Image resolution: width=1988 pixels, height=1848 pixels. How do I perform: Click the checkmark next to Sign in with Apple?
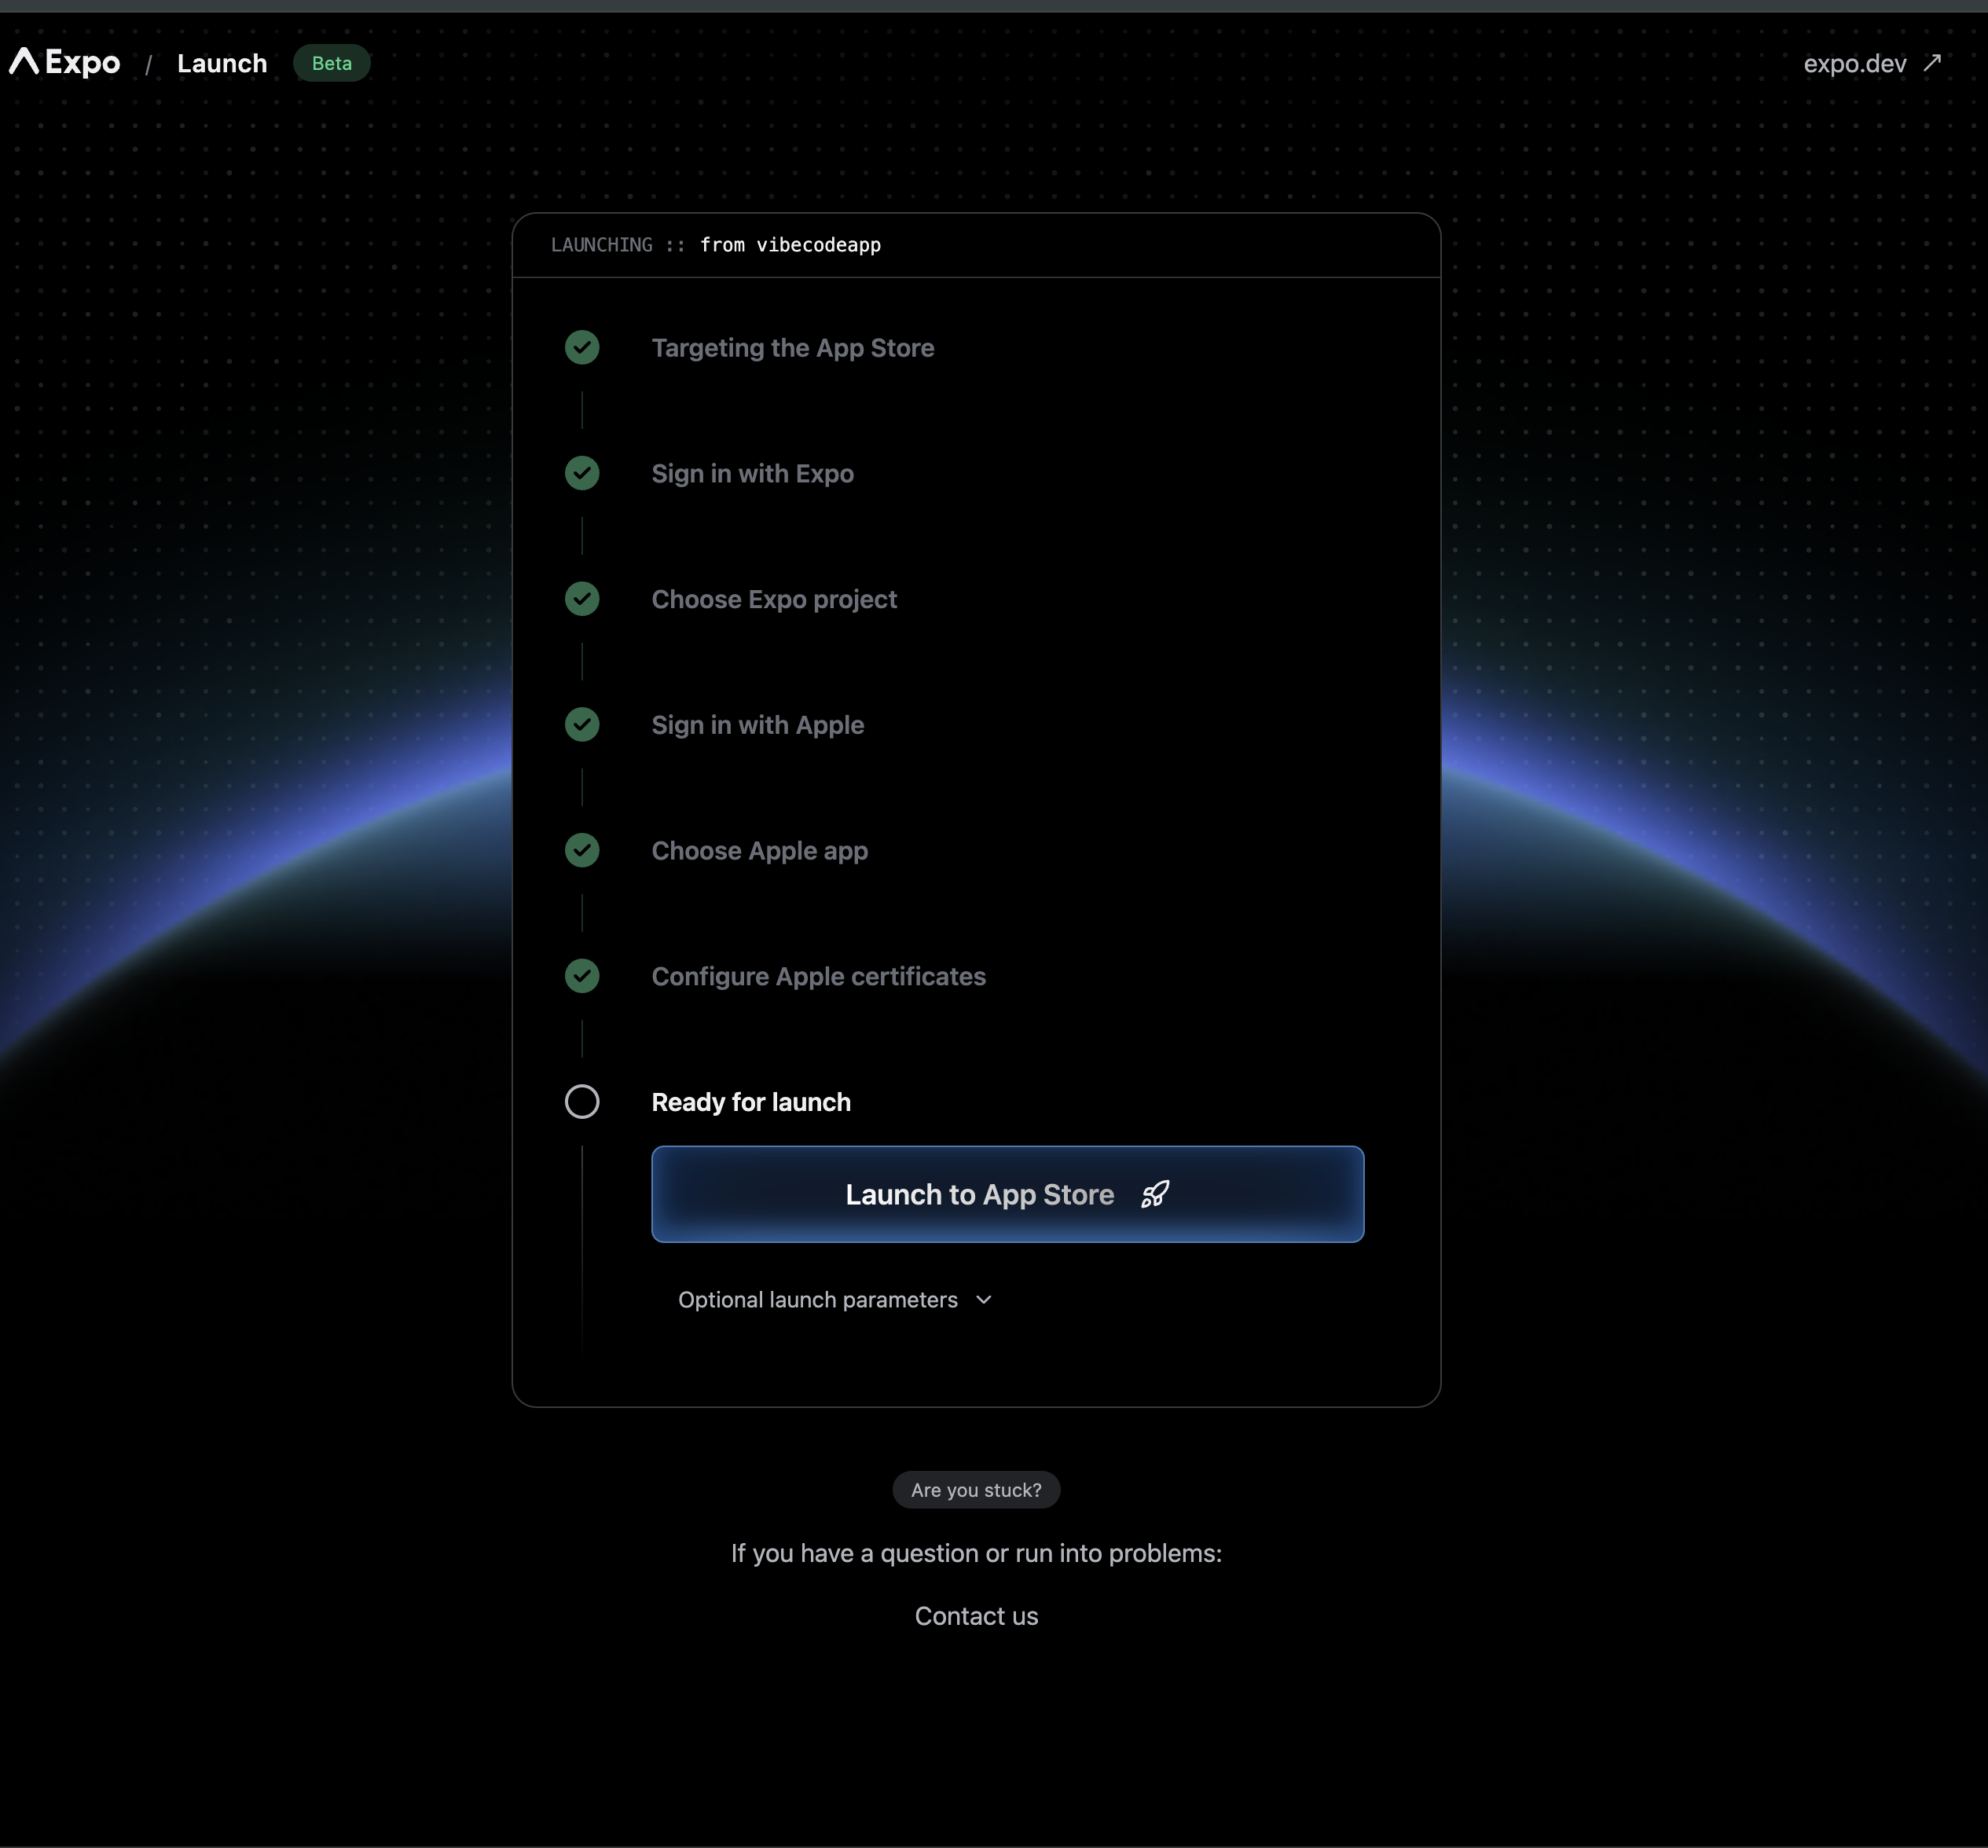point(583,725)
